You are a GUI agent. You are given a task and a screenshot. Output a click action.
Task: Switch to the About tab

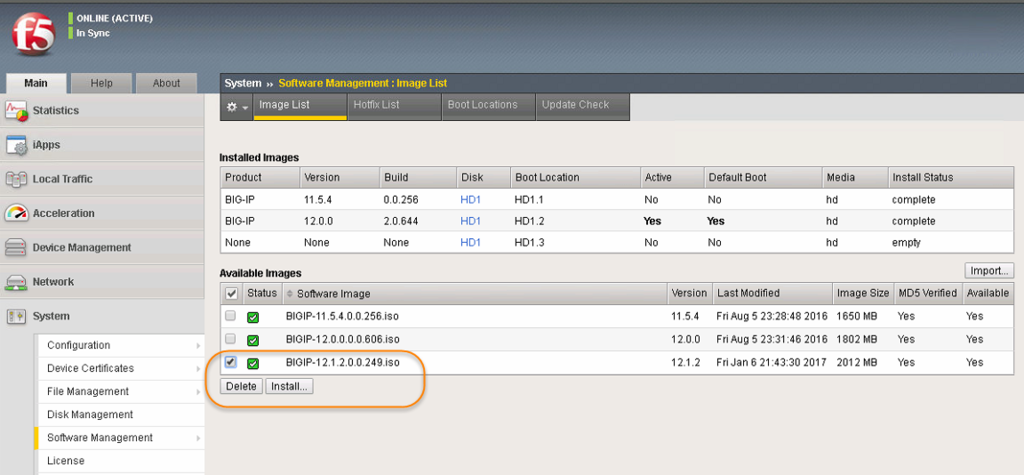(166, 83)
